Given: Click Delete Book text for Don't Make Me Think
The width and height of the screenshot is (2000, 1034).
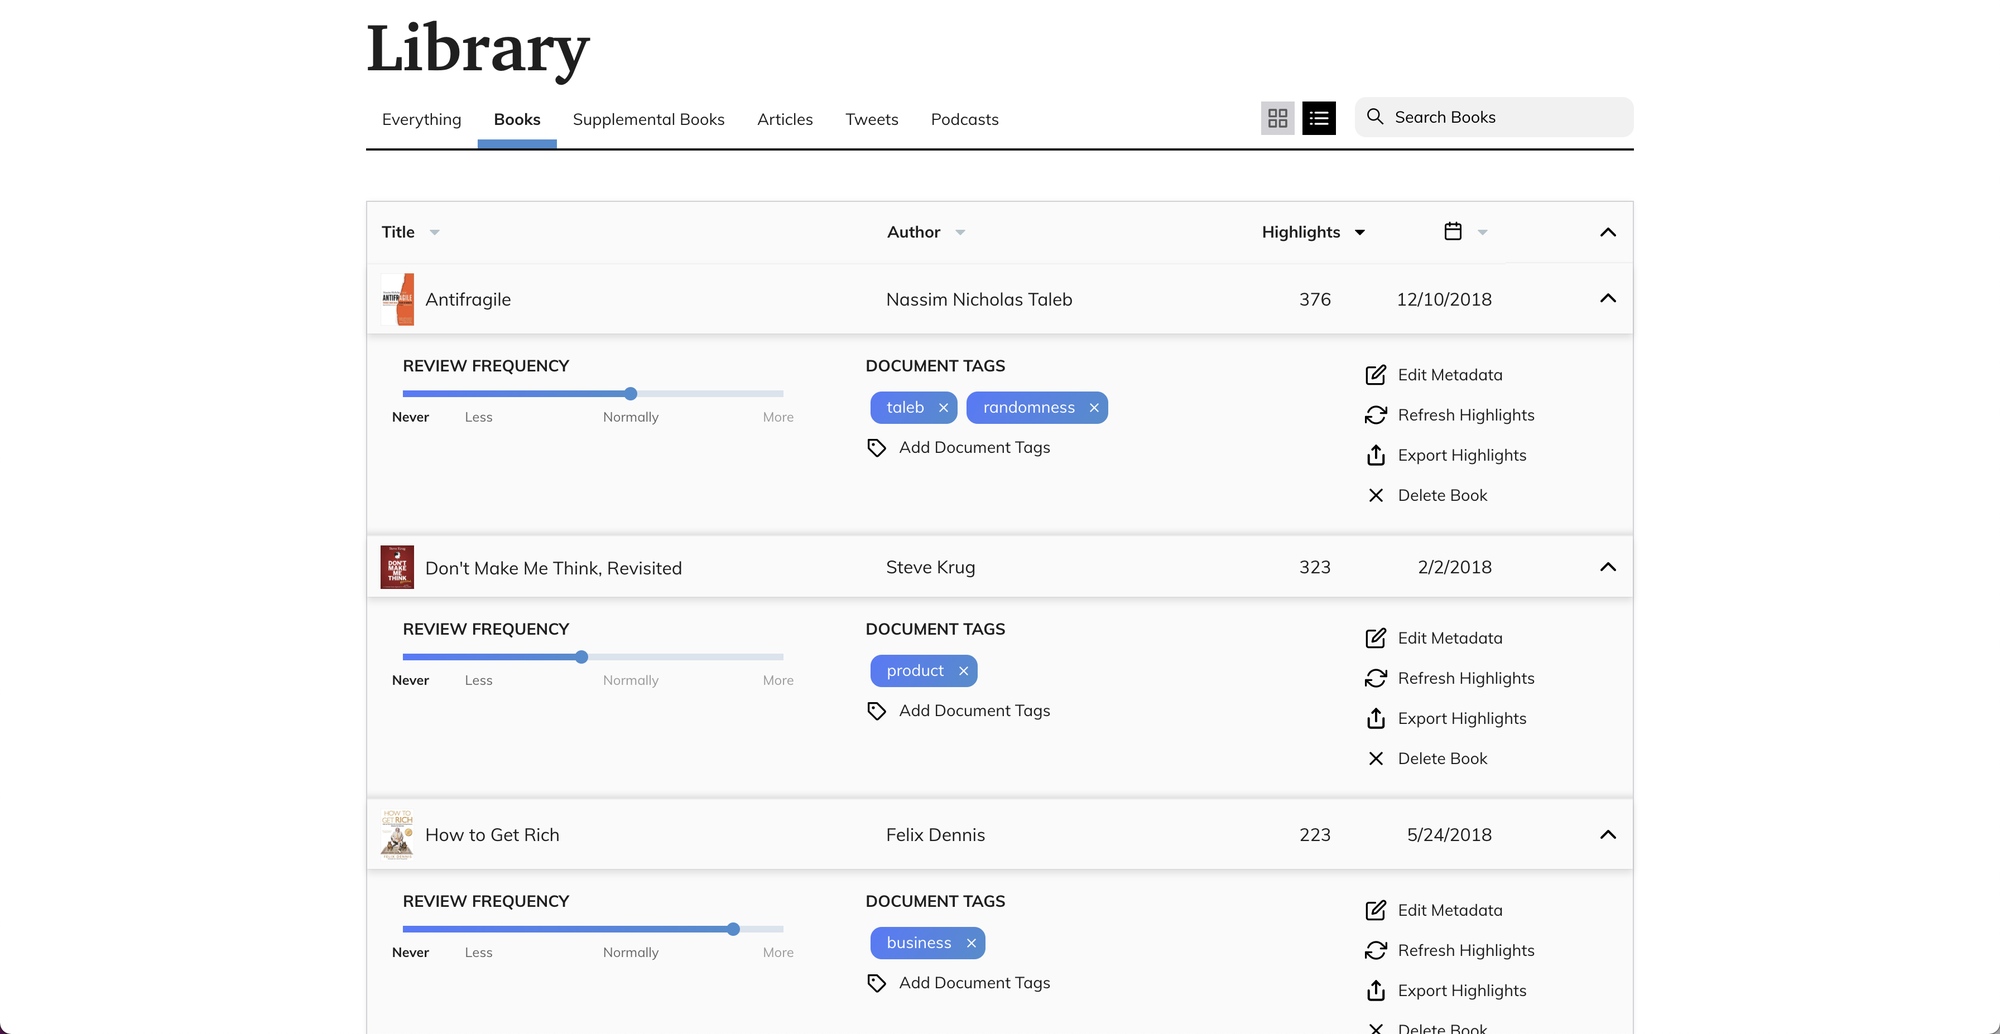Looking at the screenshot, I should (x=1443, y=758).
